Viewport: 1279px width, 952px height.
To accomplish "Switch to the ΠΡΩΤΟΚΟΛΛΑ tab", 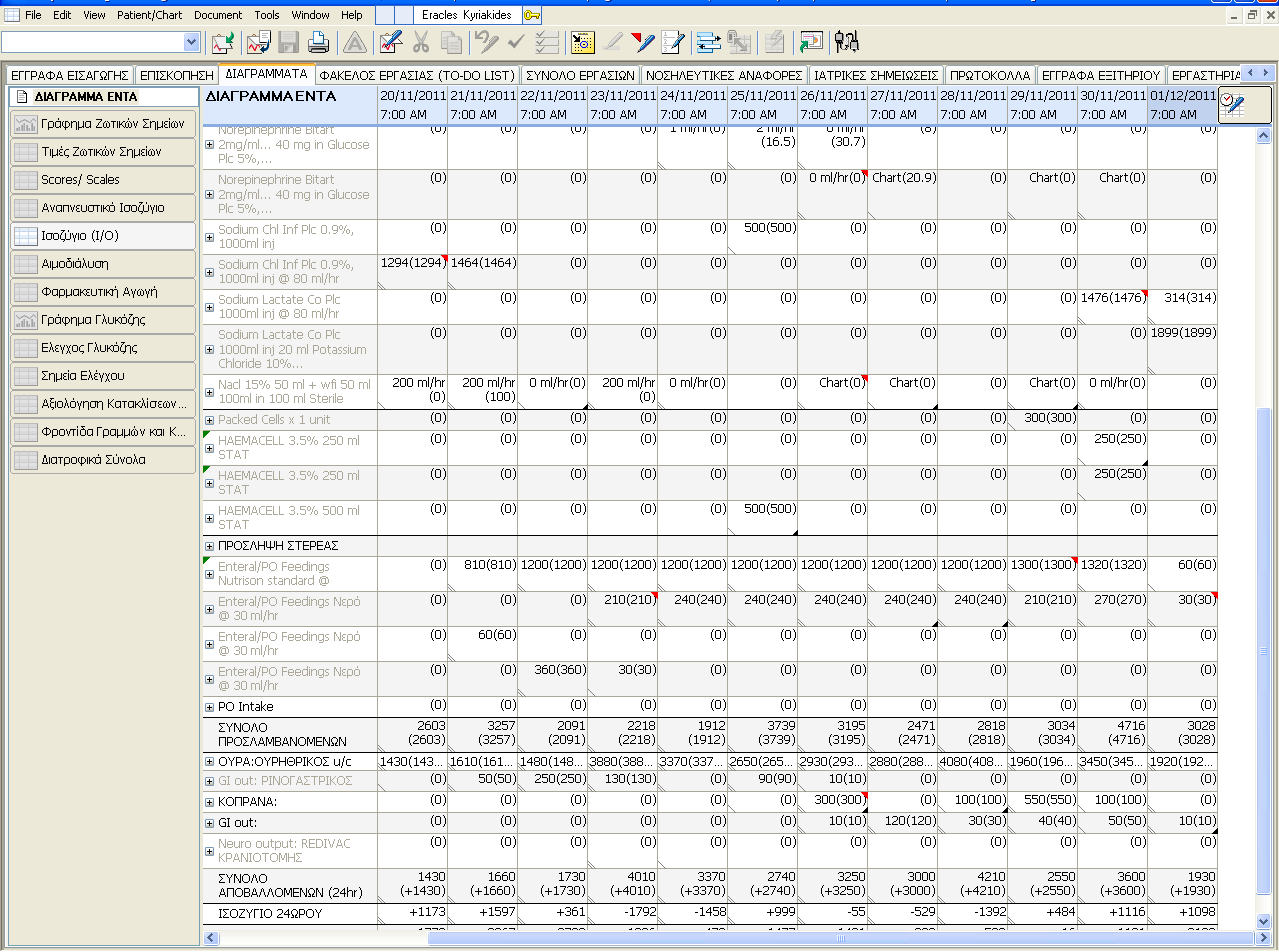I will pyautogui.click(x=991, y=75).
